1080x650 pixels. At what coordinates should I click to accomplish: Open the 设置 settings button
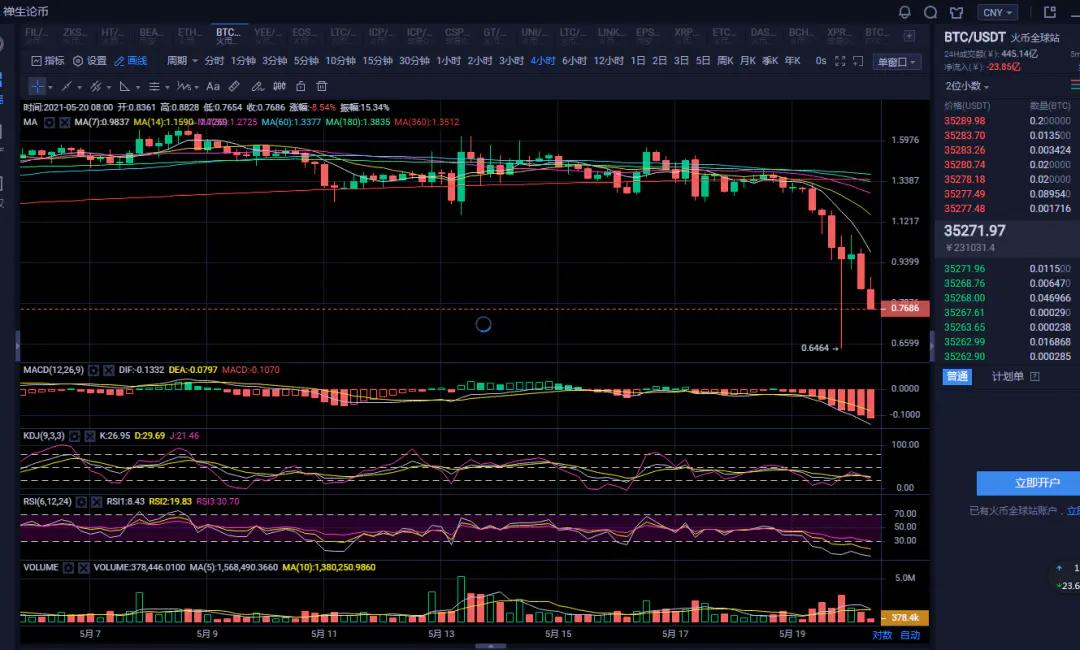tap(90, 61)
